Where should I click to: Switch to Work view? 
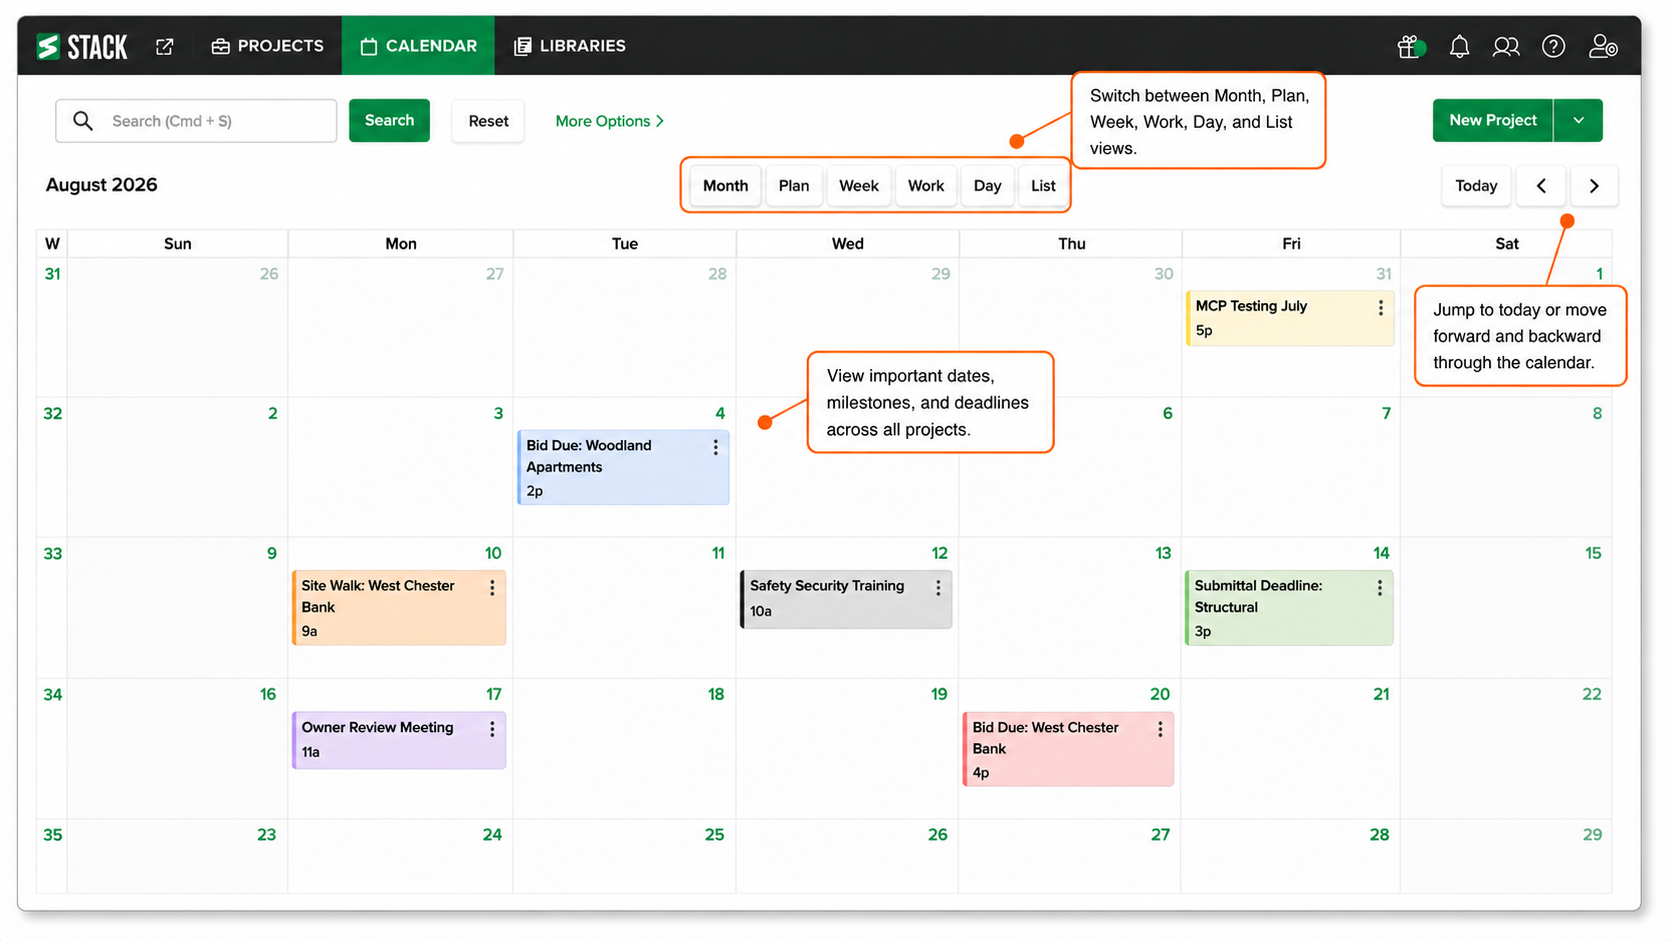point(926,186)
